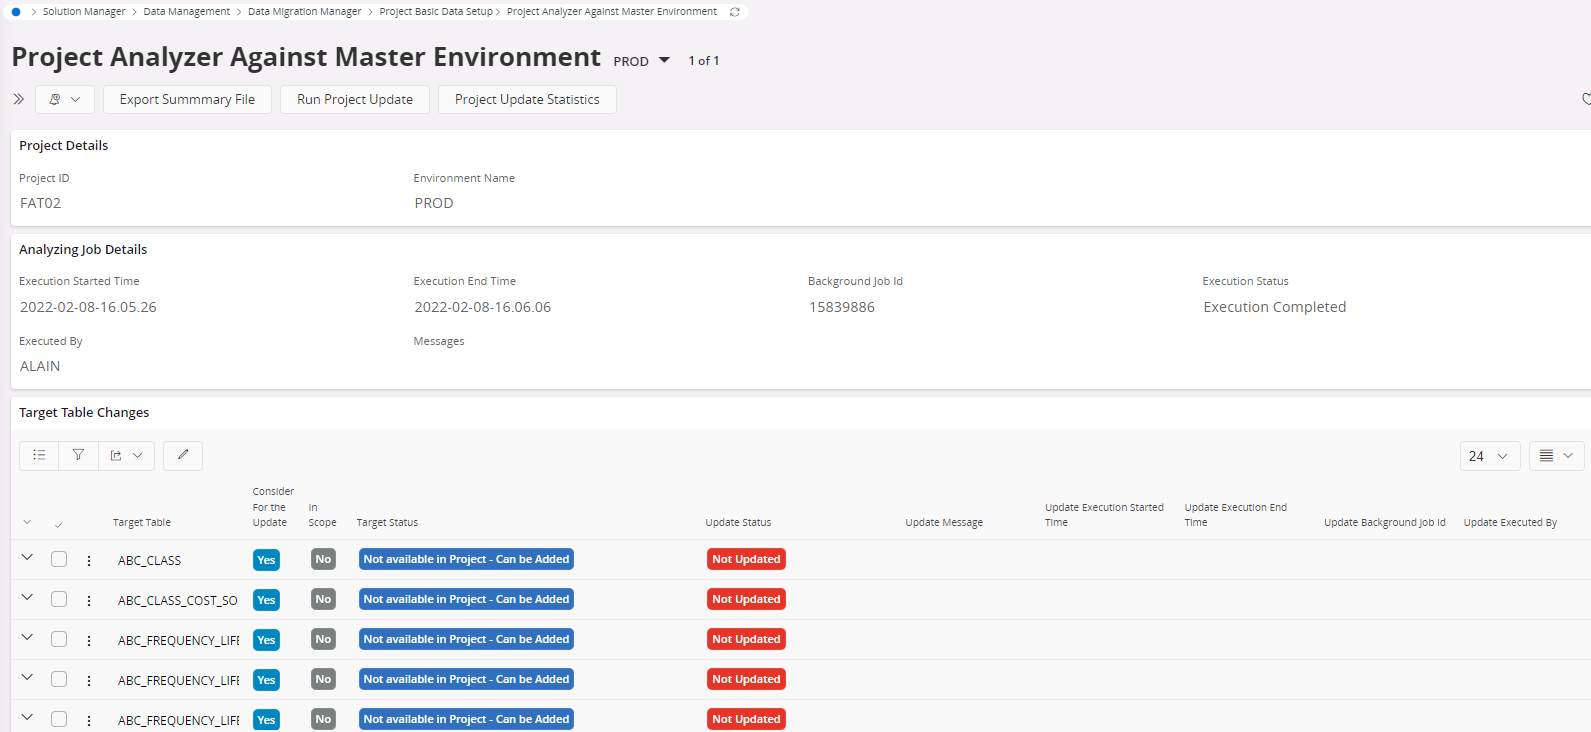
Task: Expand the side panel with double-chevron icon
Action: (18, 99)
